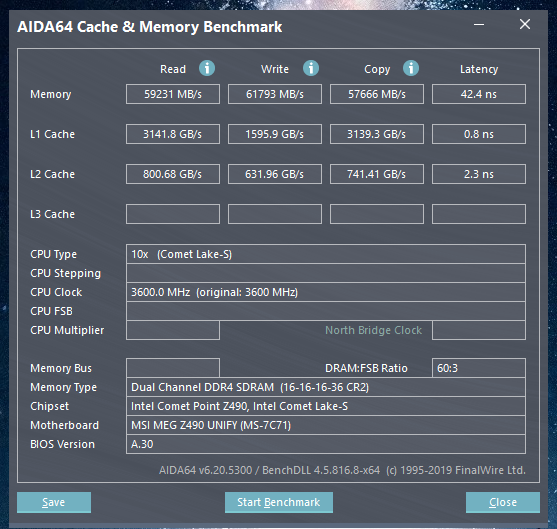Viewport: 557px width, 529px height.
Task: Click the empty L3 Cache Write field
Action: [275, 214]
